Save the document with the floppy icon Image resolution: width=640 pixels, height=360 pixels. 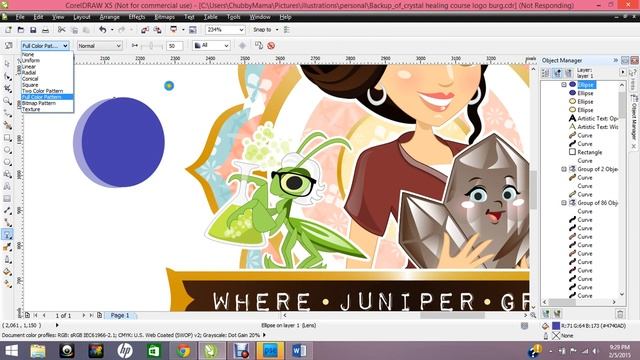33,30
